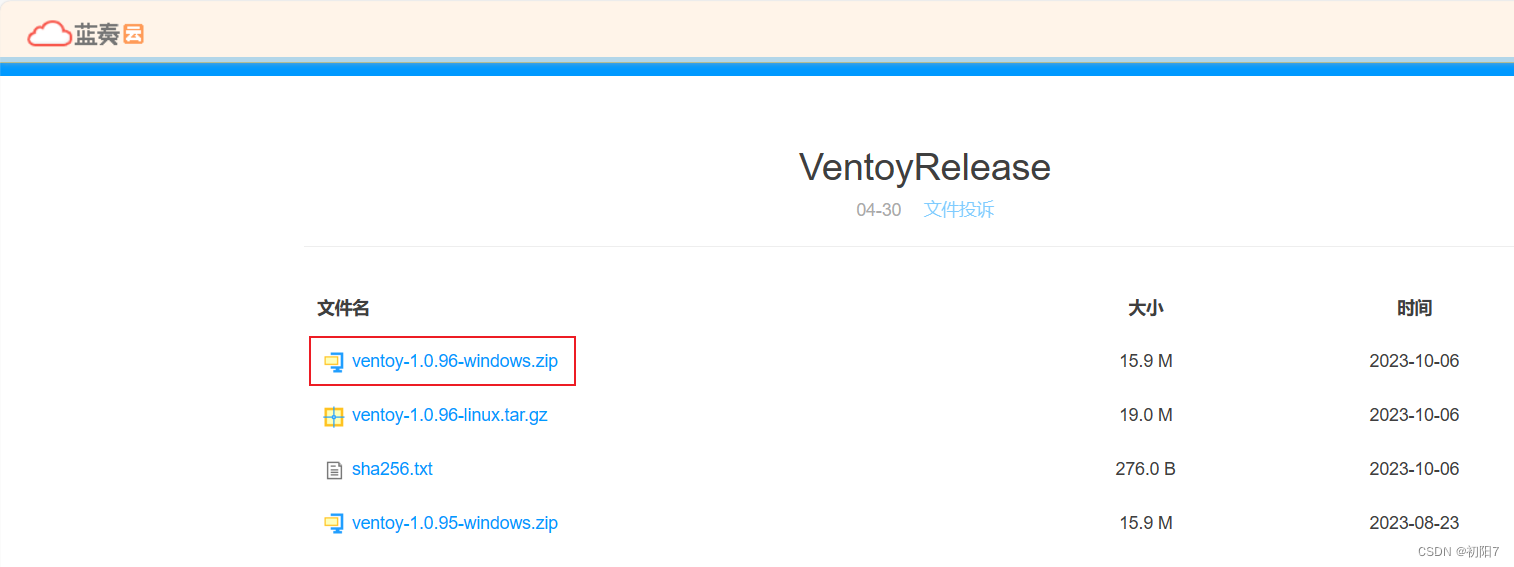Click the zip icon beside ventoy-1.0.96-windows.zip
1514x567 pixels.
(334, 362)
